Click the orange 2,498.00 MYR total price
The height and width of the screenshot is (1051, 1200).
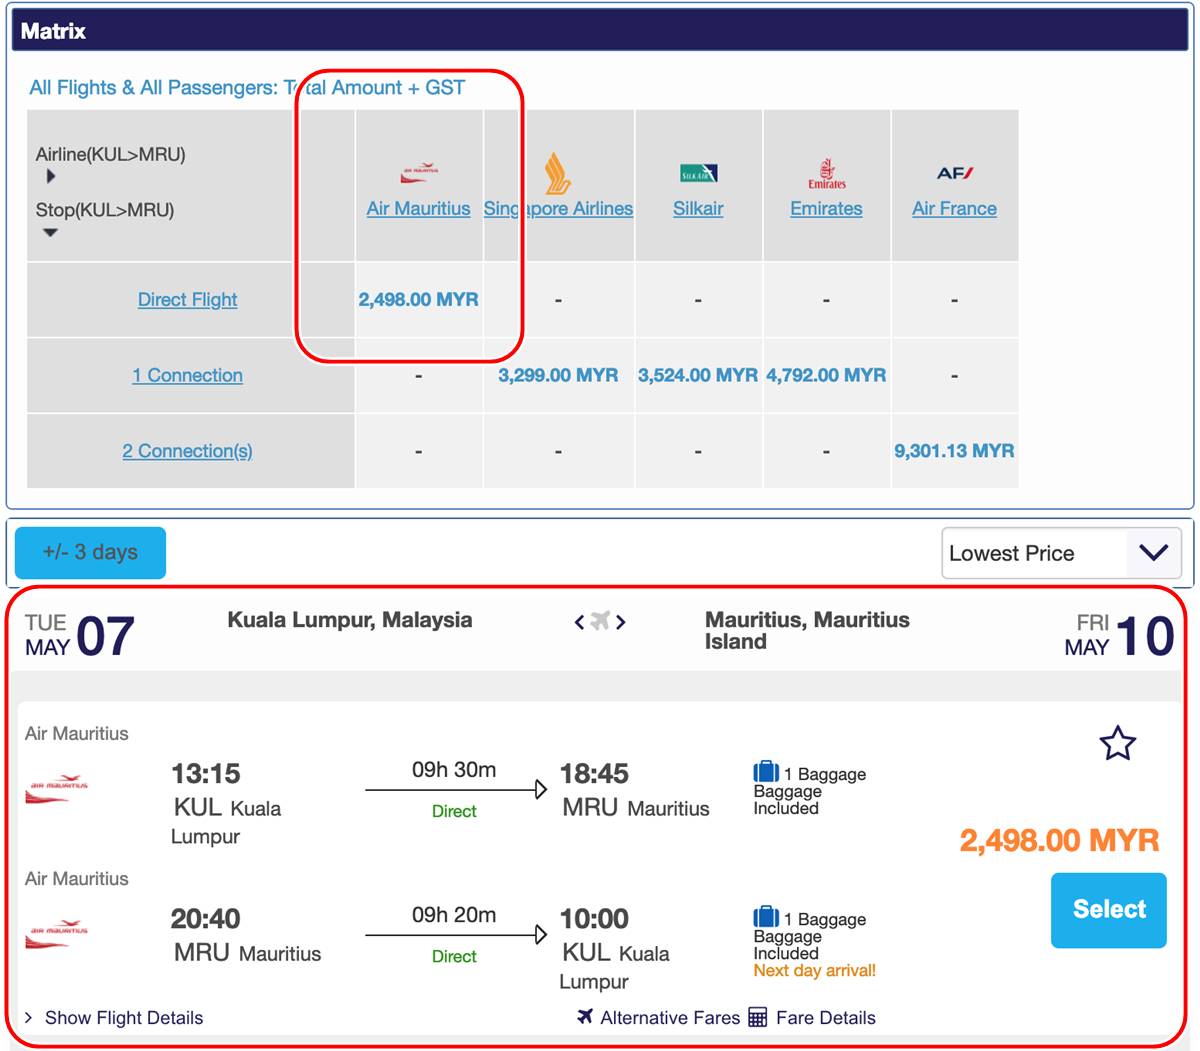pyautogui.click(x=1060, y=840)
